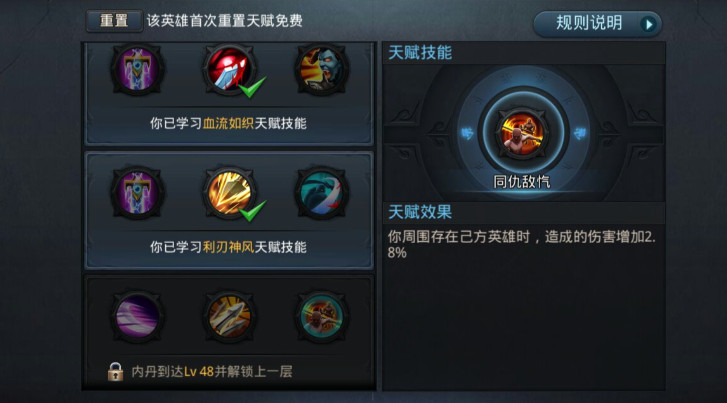The image size is (727, 403).
Task: Expand rules via the play arrow icon
Action: (x=649, y=24)
